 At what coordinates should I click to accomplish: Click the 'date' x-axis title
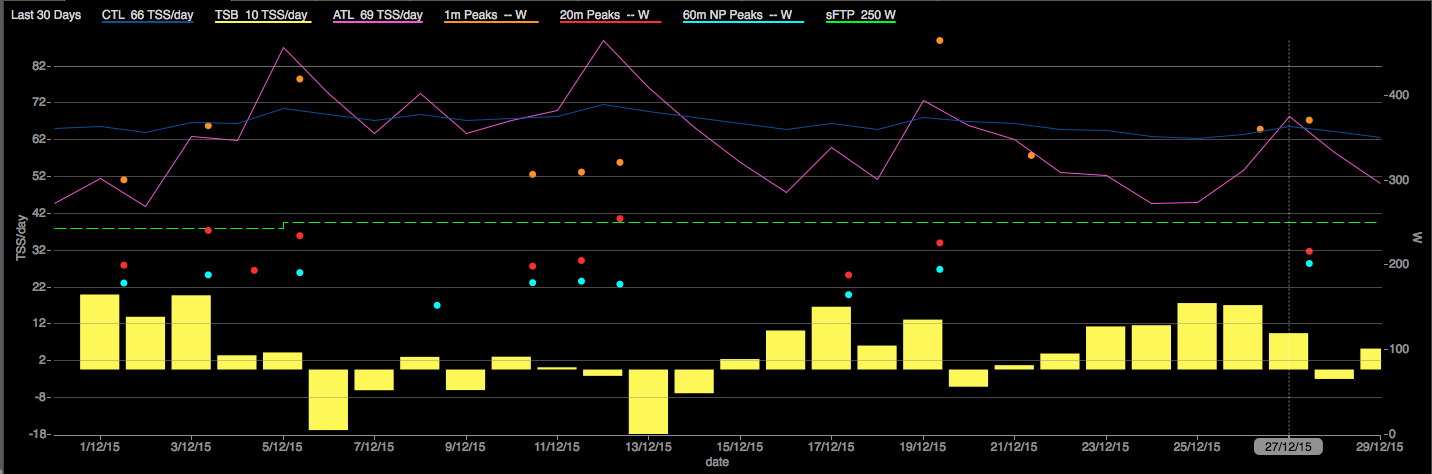[x=714, y=463]
